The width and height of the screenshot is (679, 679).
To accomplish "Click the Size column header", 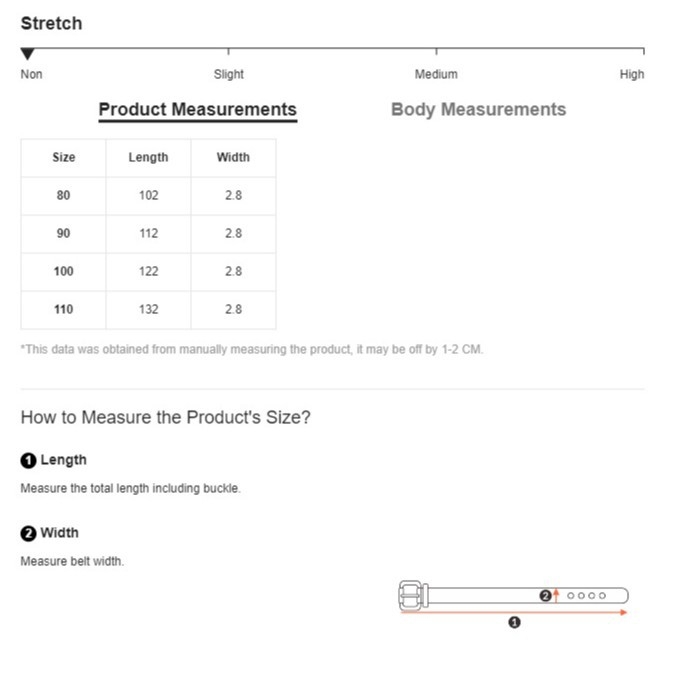I will (x=63, y=158).
